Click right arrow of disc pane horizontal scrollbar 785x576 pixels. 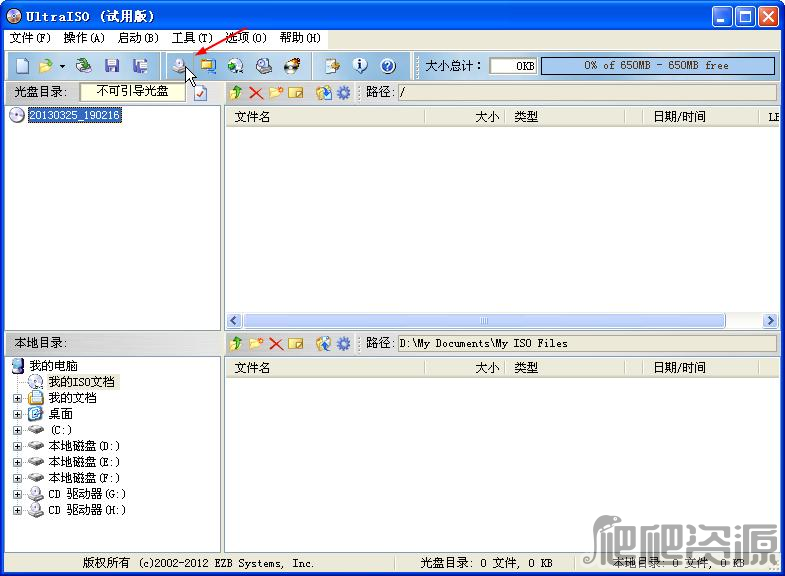tap(770, 320)
